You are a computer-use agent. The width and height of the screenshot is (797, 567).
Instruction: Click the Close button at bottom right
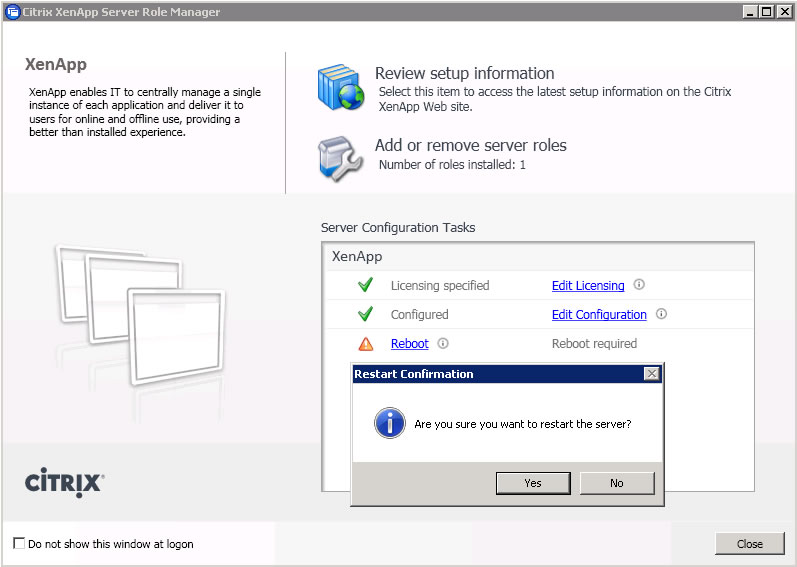point(750,544)
